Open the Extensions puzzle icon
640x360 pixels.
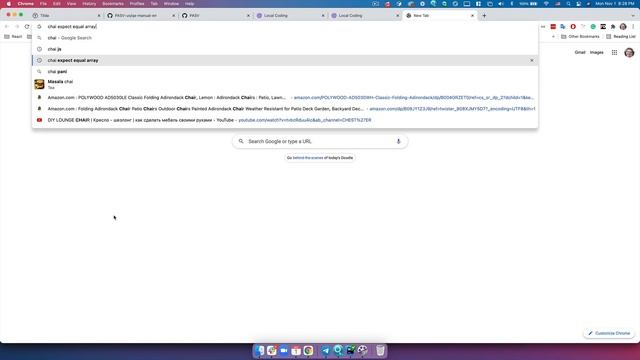point(613,27)
